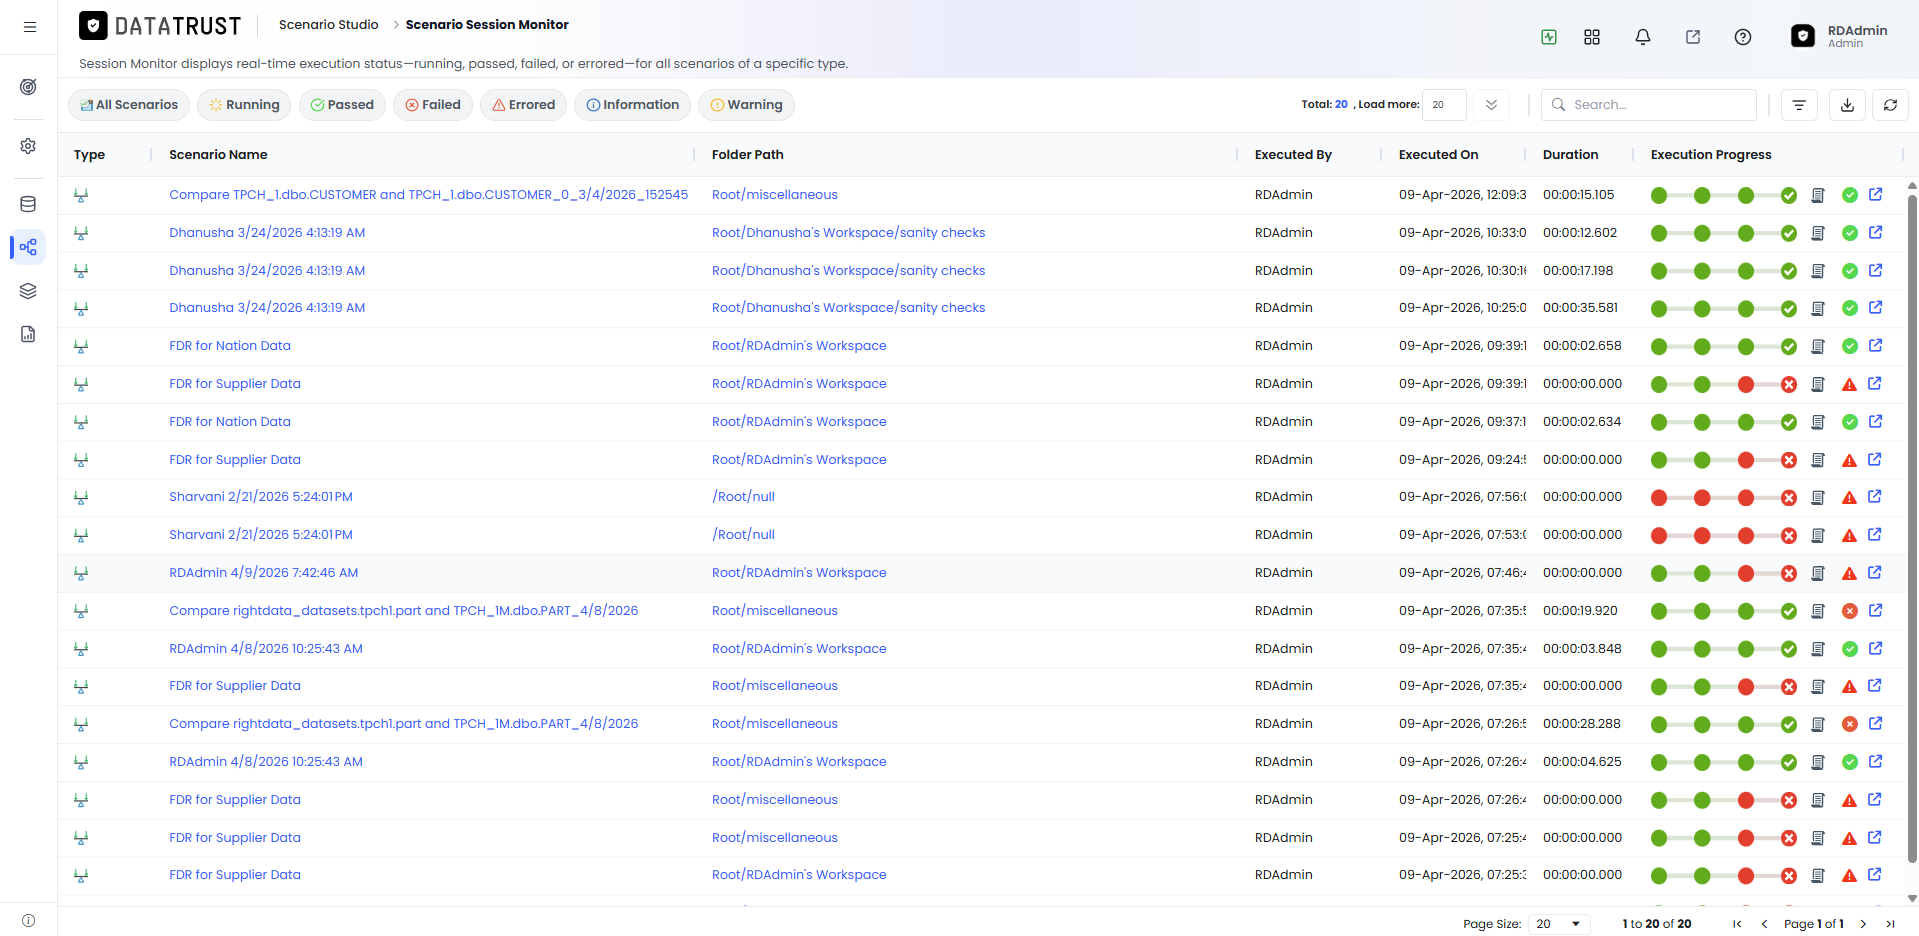The height and width of the screenshot is (936, 1919).
Task: Open Root/miscellaneous folder path in first row
Action: pyautogui.click(x=775, y=195)
